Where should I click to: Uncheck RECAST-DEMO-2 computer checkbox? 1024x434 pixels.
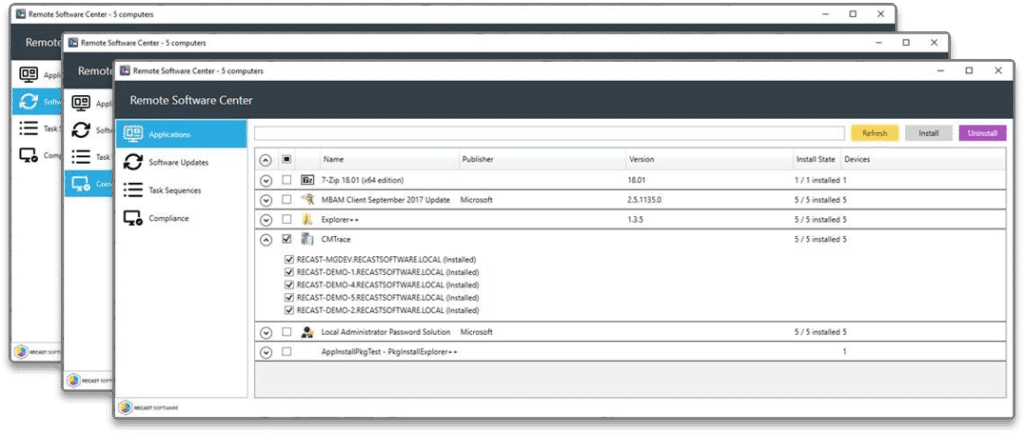(289, 310)
